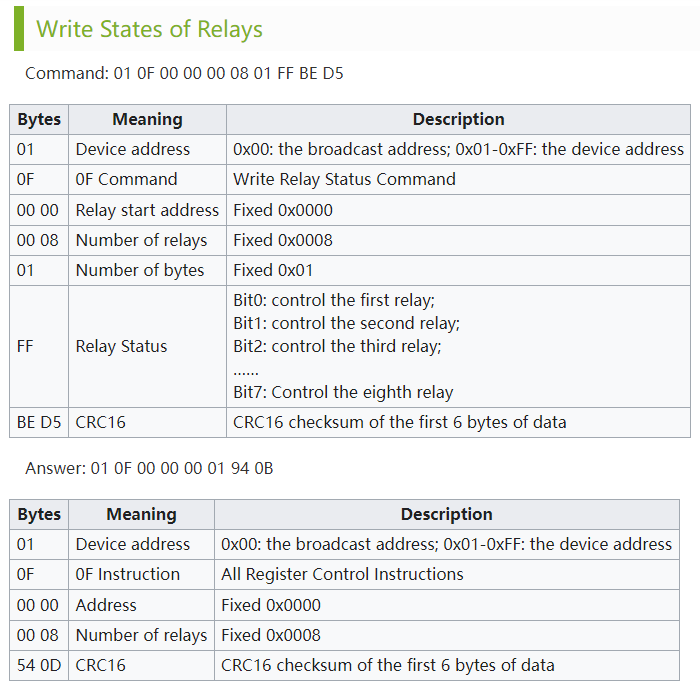Click "Write Relay Status Command" description

point(344,180)
